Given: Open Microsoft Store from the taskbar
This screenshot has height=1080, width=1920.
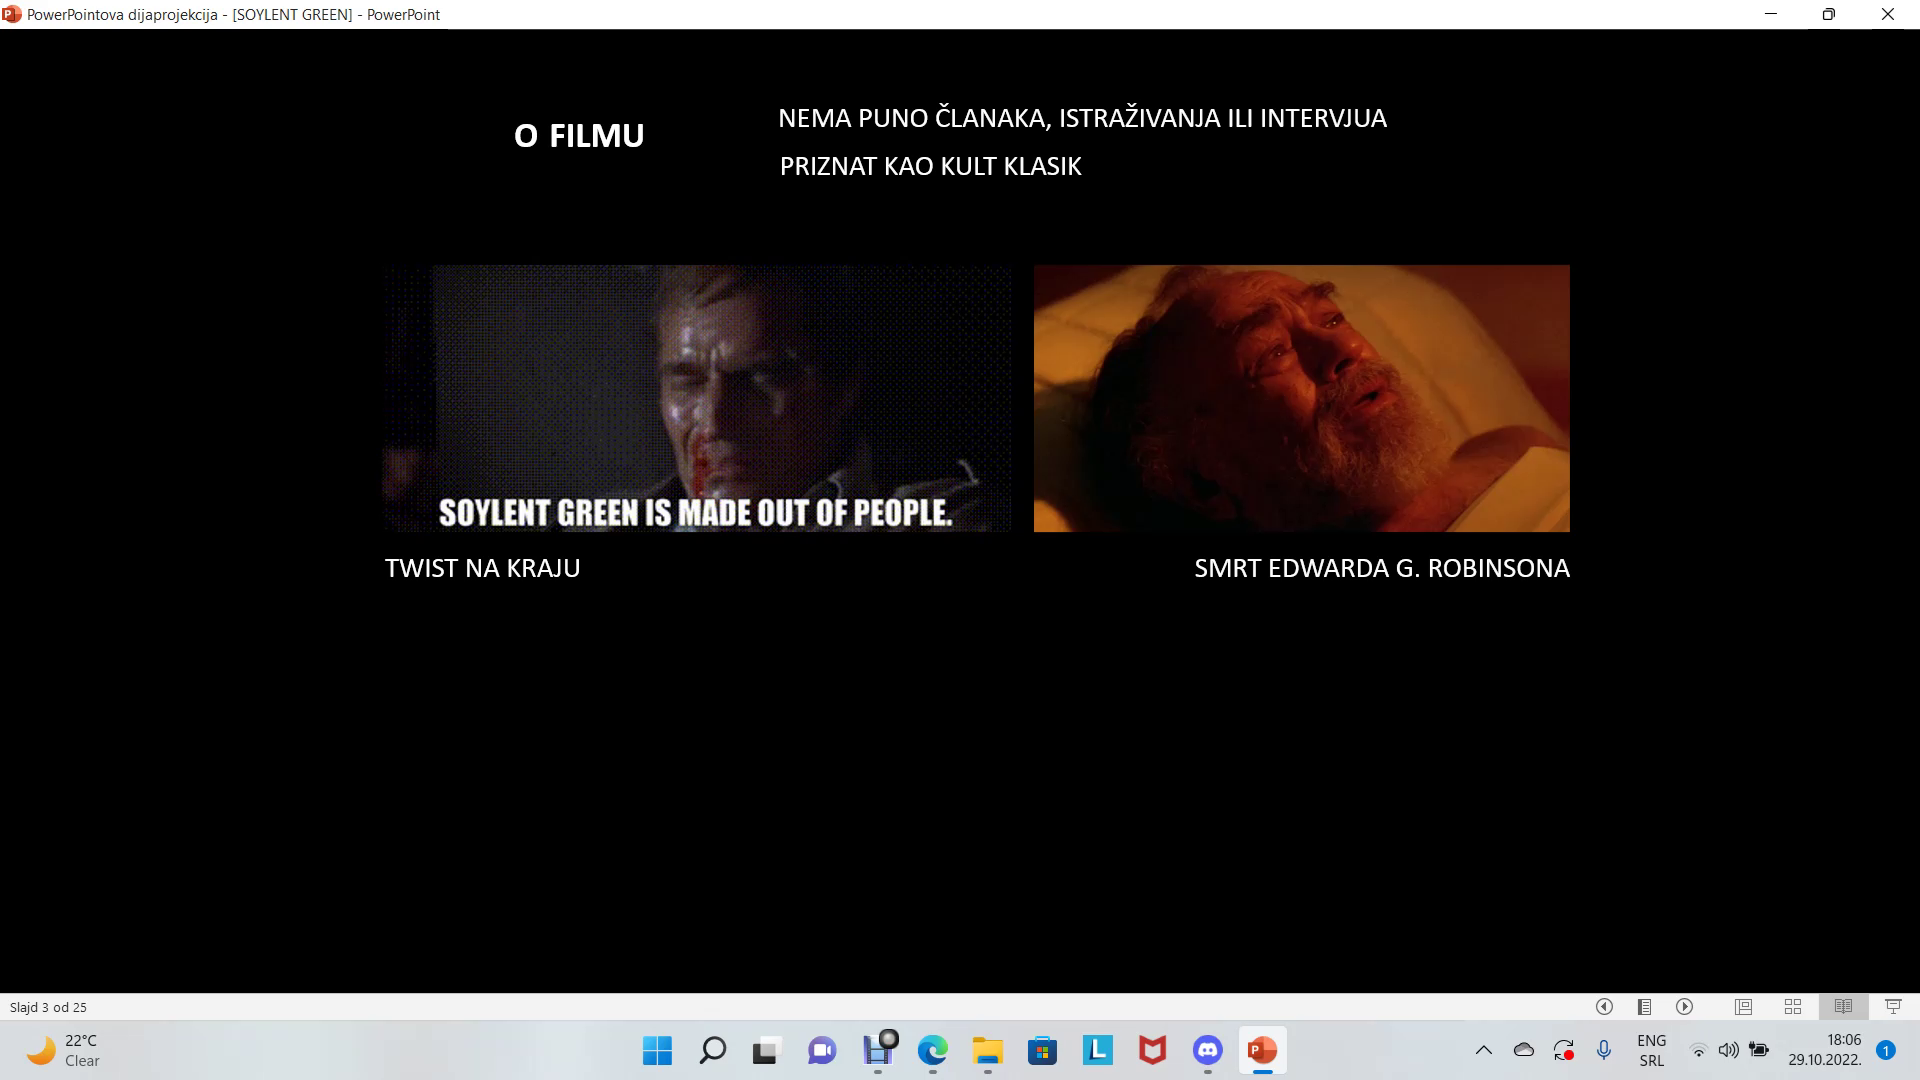Looking at the screenshot, I should tap(1043, 1051).
